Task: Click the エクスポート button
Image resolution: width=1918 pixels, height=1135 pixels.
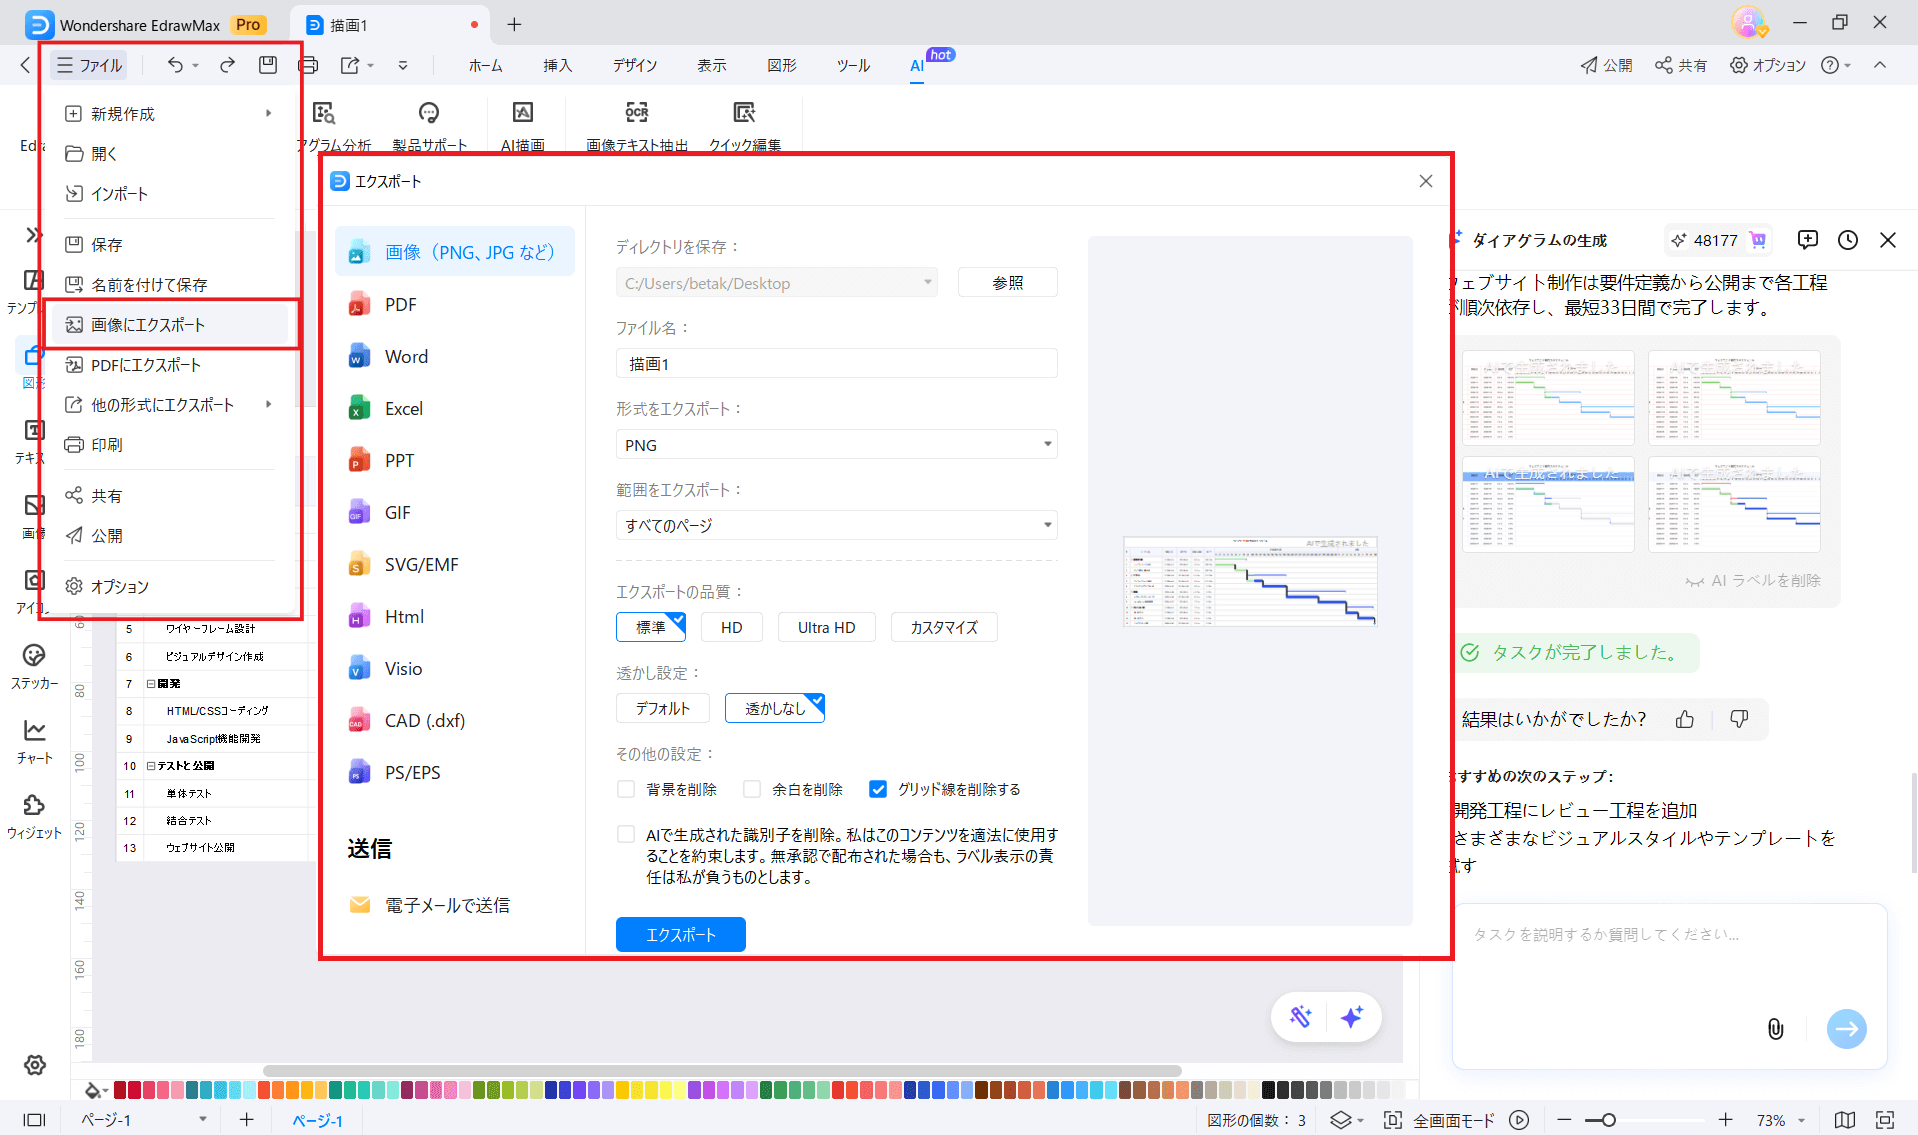Action: pos(680,934)
